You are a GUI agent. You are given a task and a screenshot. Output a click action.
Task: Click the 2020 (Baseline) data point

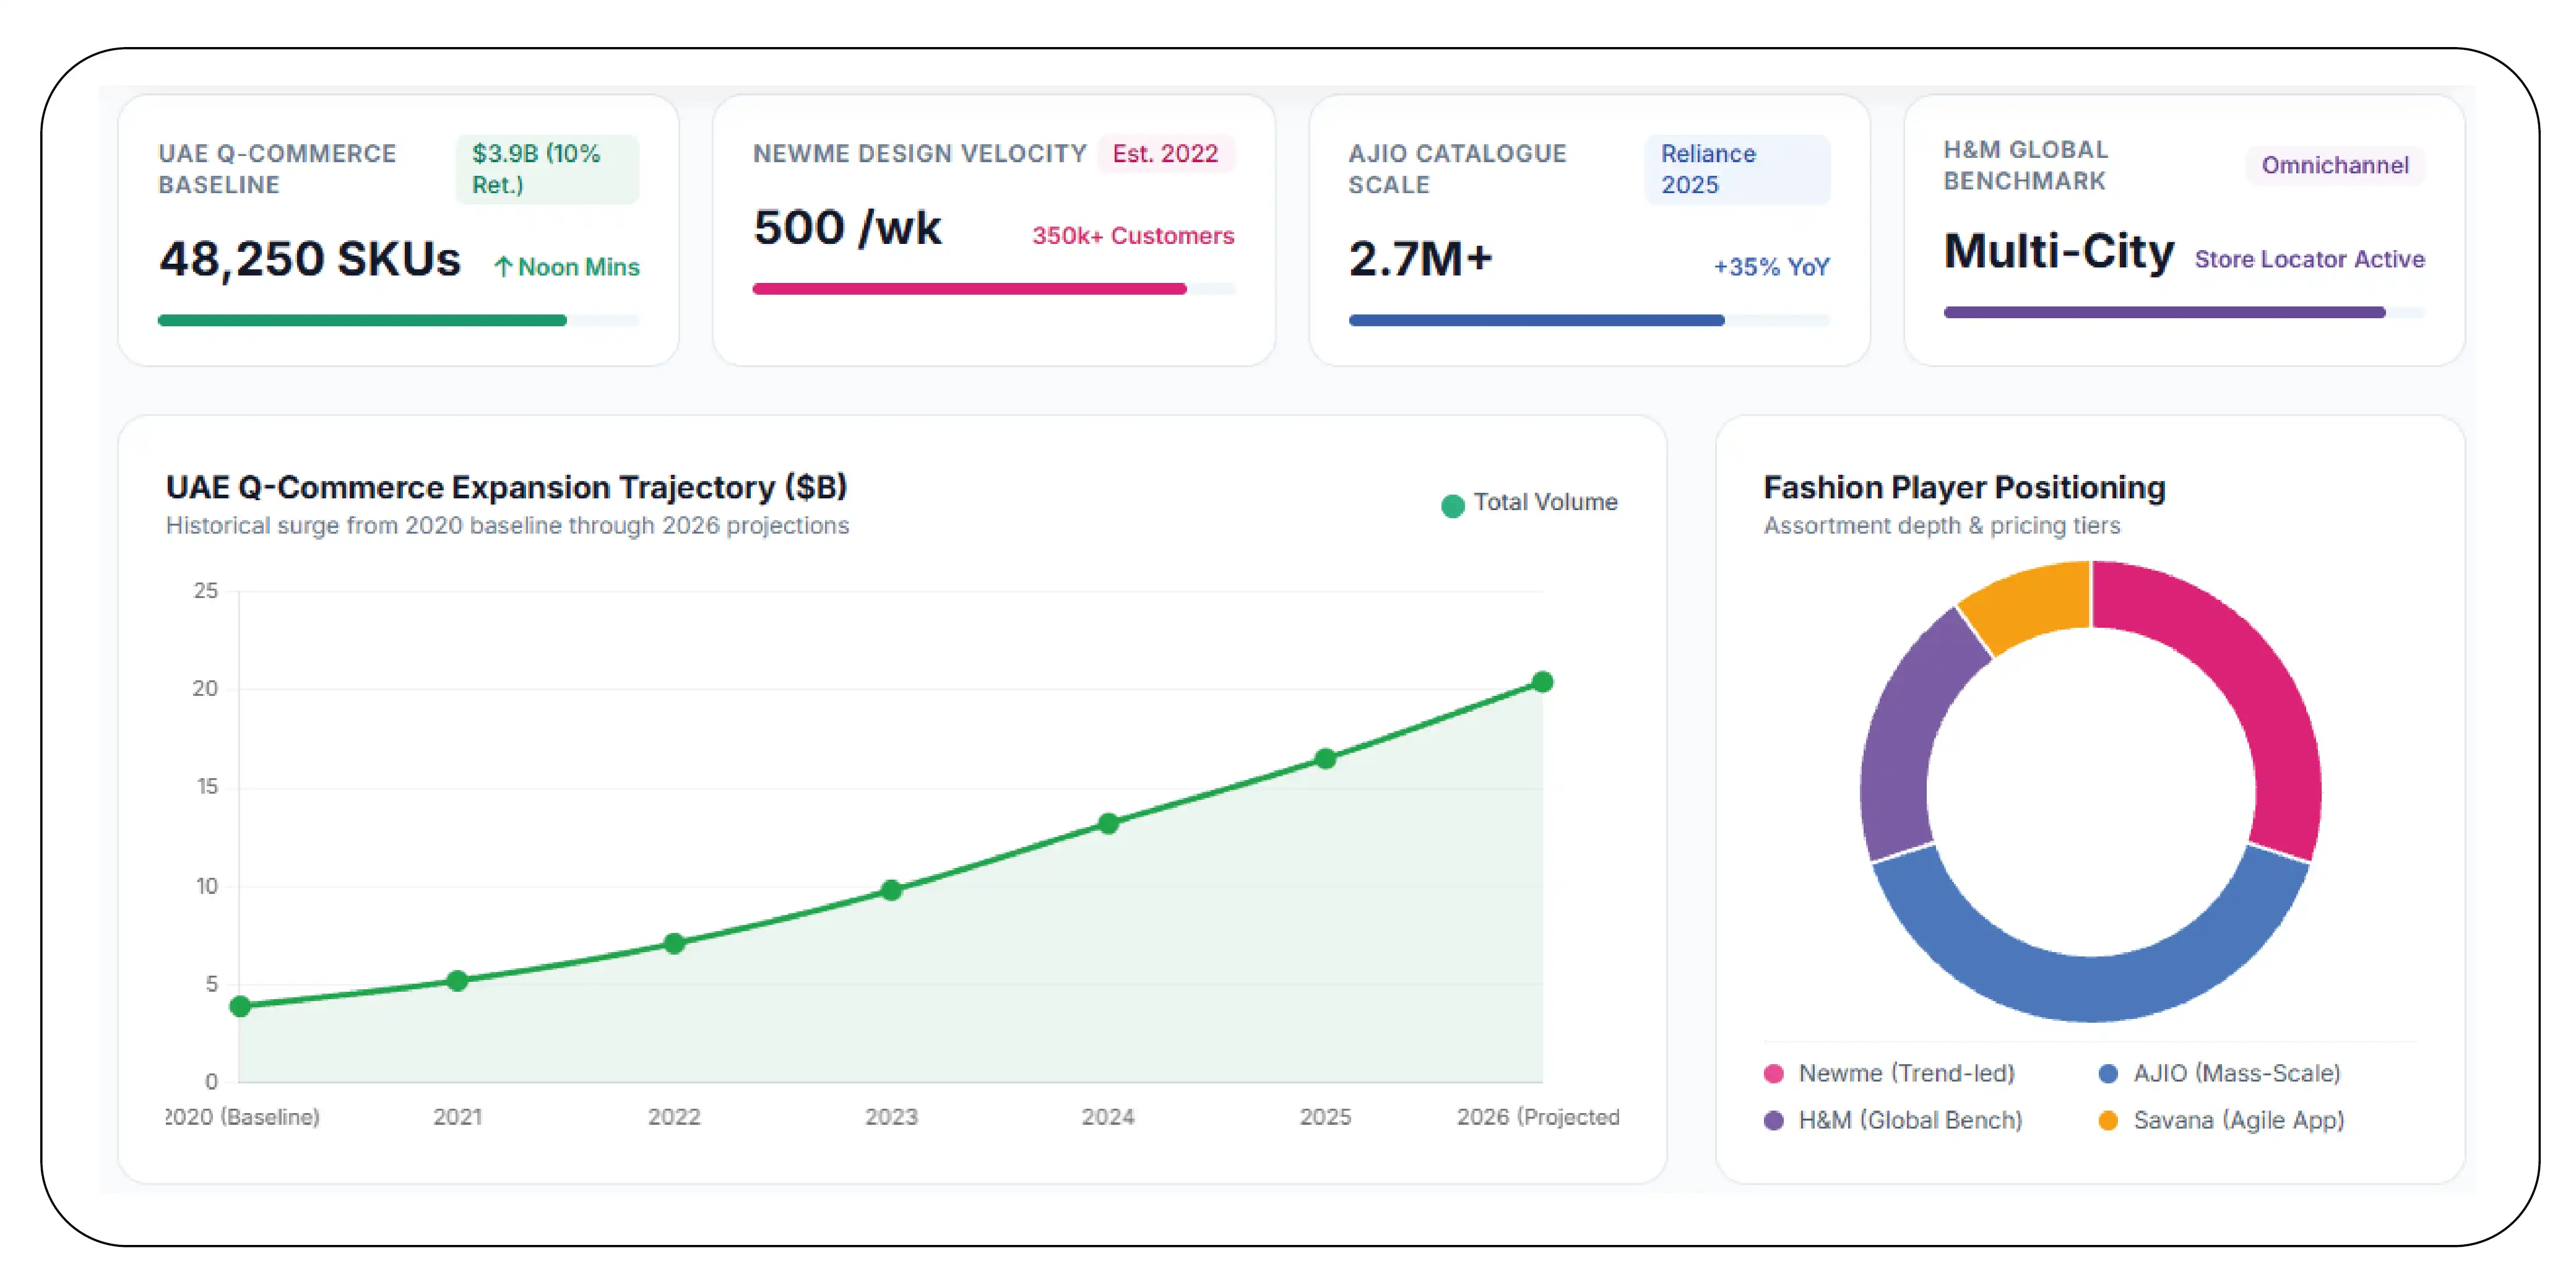[240, 1006]
